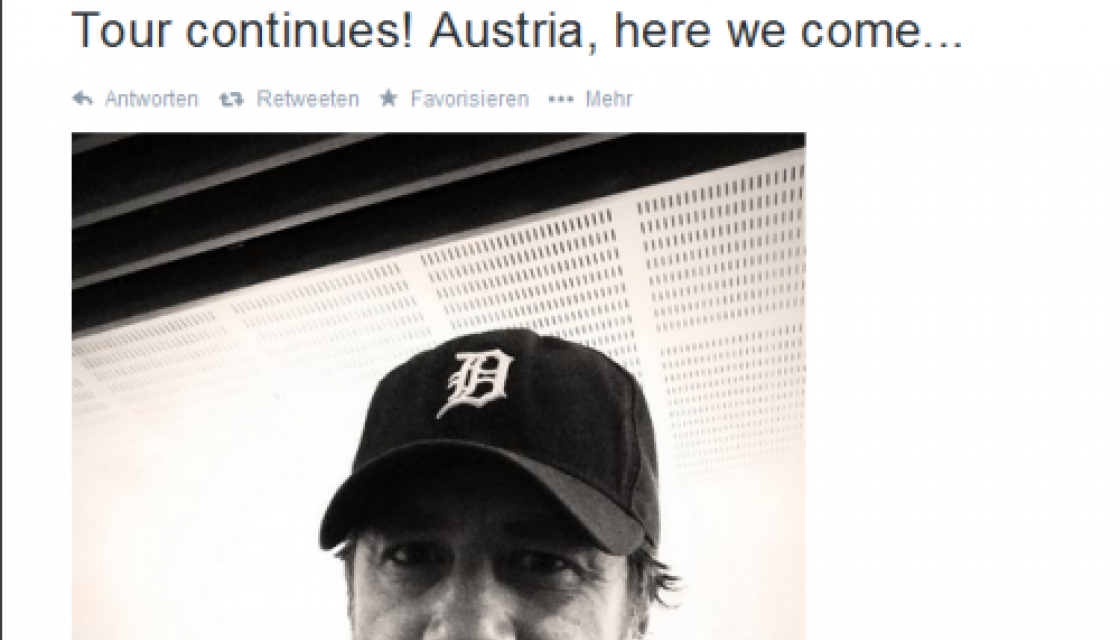Select the Antworten text label
Viewport: 1120px width, 640px height.
151,99
